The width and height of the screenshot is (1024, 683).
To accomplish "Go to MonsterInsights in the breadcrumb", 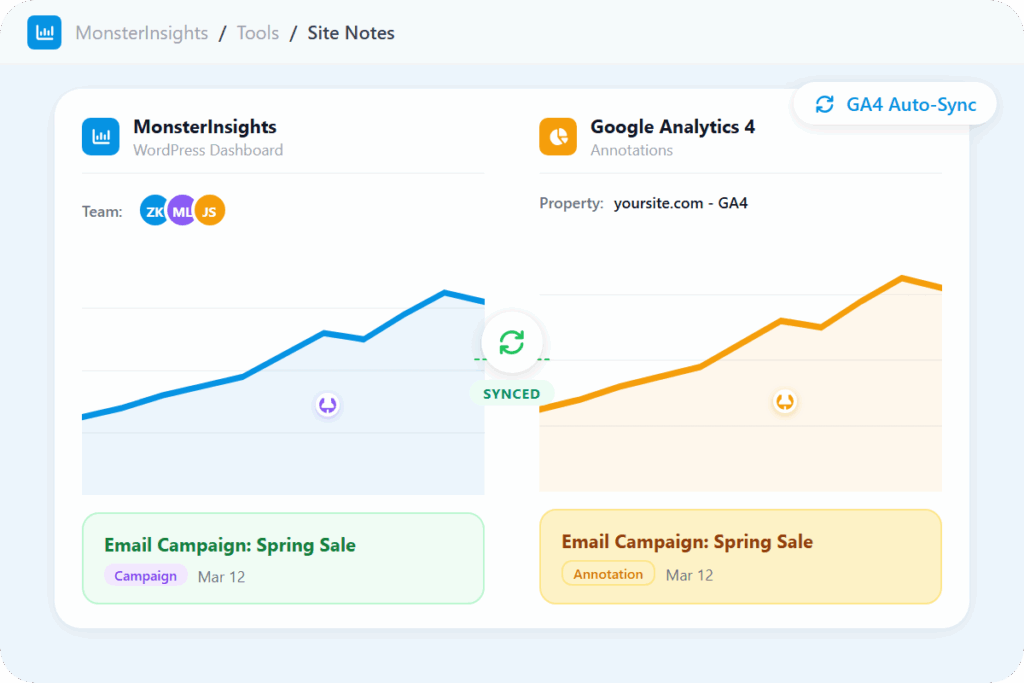I will tap(141, 33).
